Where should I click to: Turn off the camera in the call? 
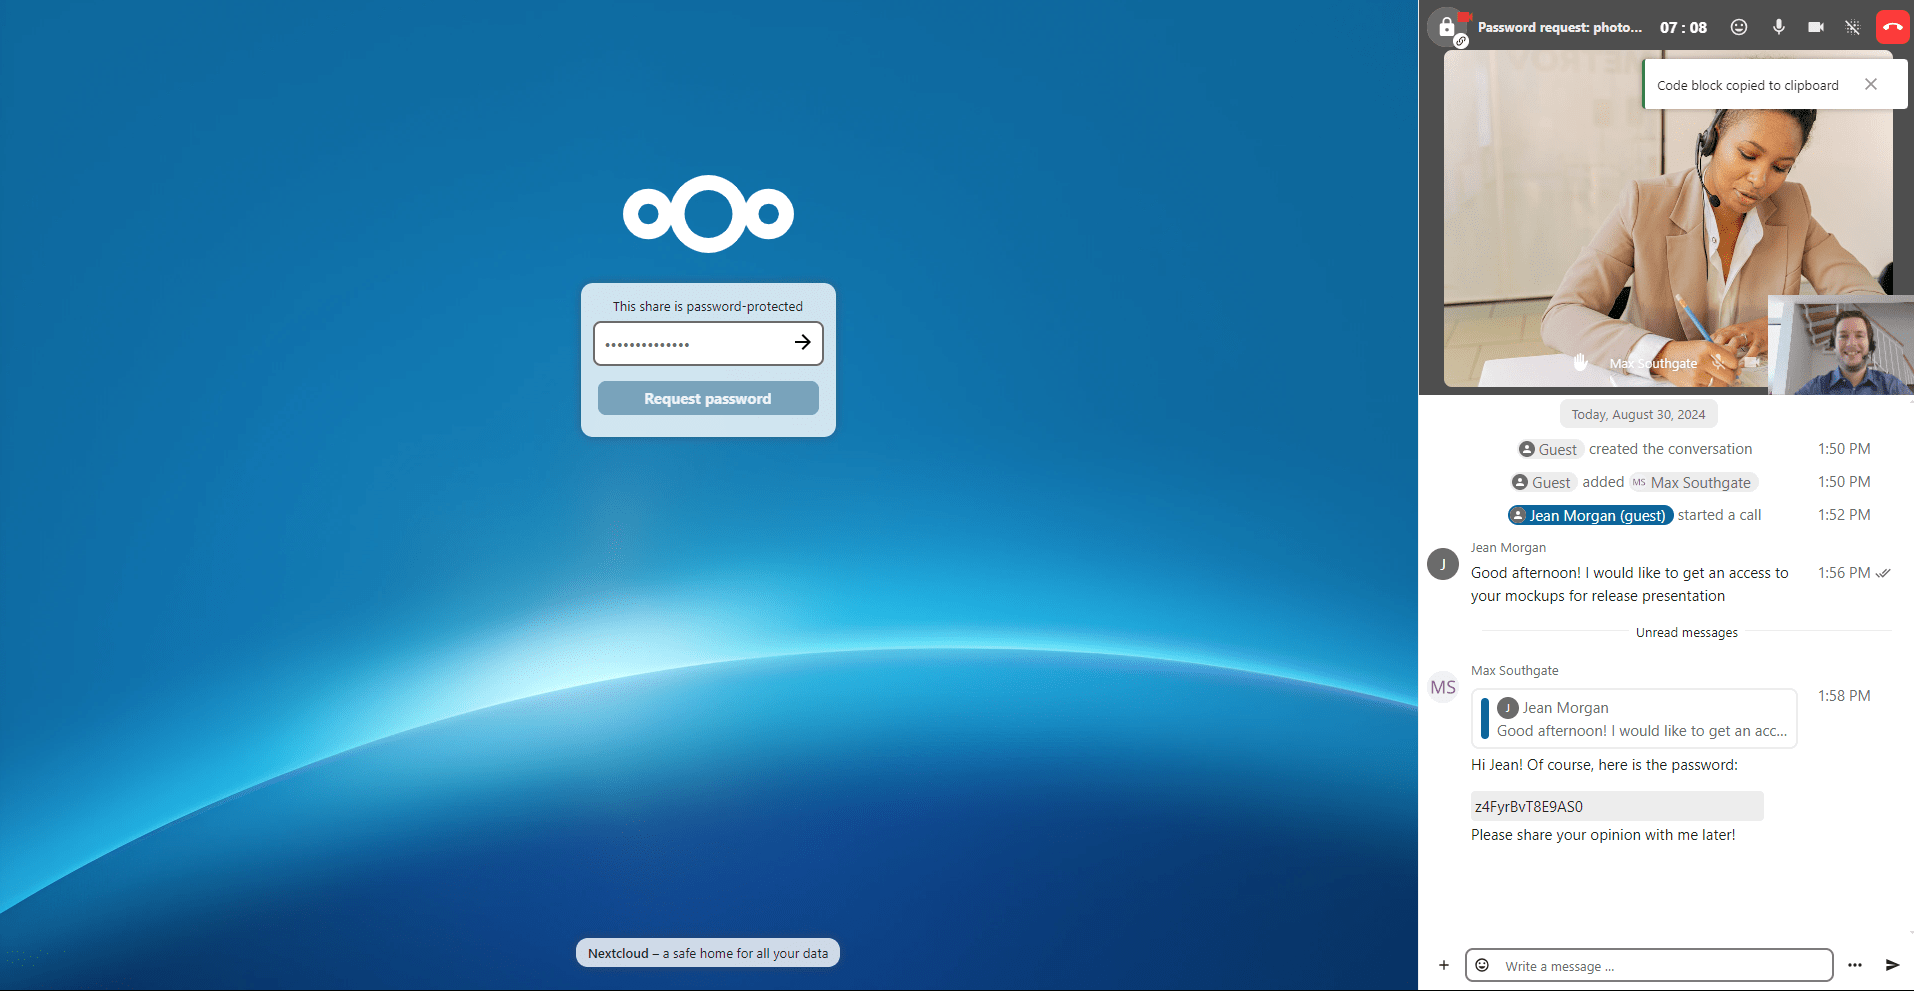[1816, 27]
